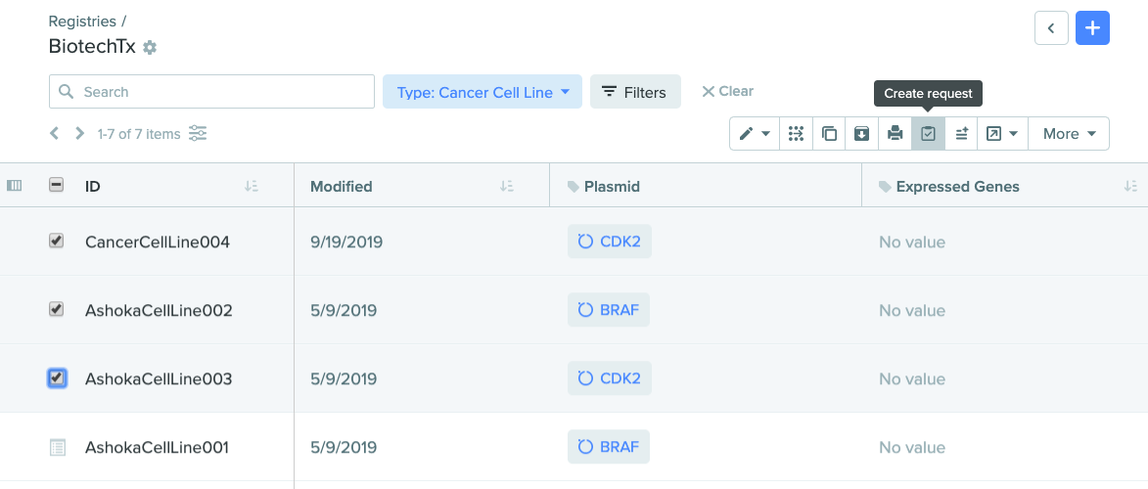Screen dimensions: 1148x489
Task: Uncheck the CancerCellLine004 checkbox
Action: click(x=56, y=241)
